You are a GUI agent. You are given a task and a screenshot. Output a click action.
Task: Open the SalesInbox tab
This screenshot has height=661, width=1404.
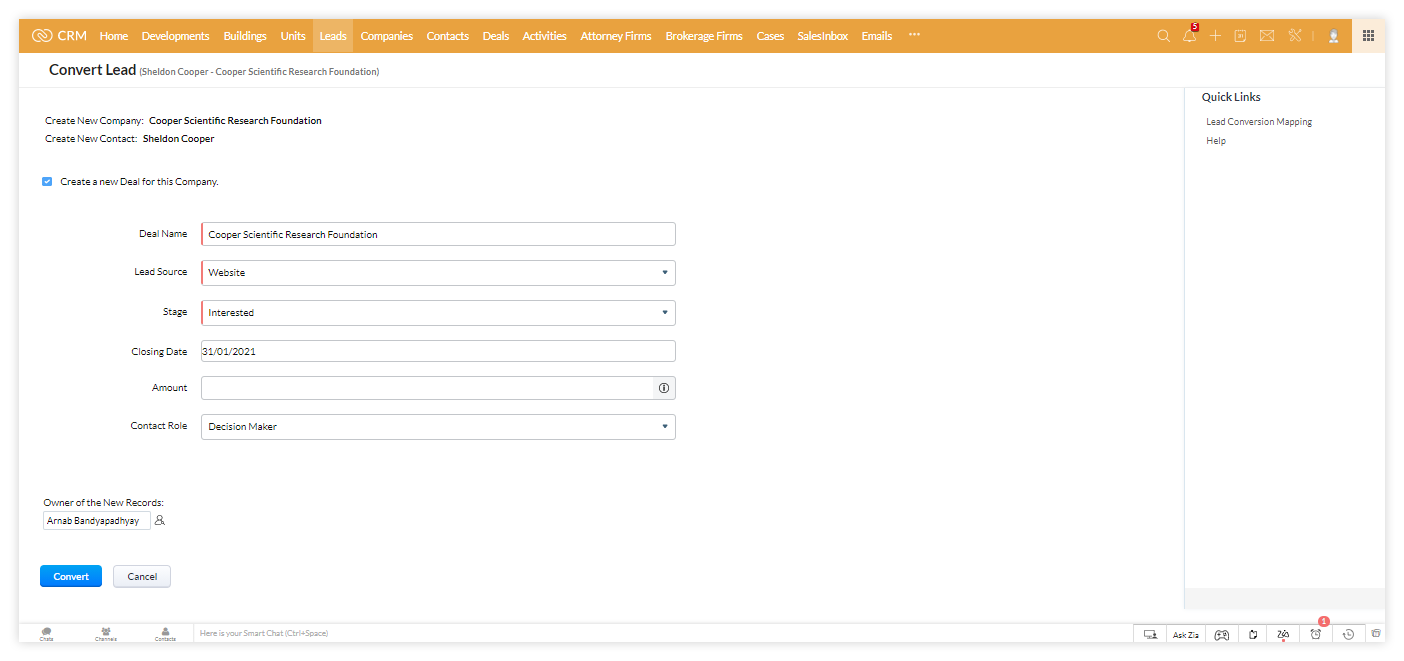coord(823,36)
